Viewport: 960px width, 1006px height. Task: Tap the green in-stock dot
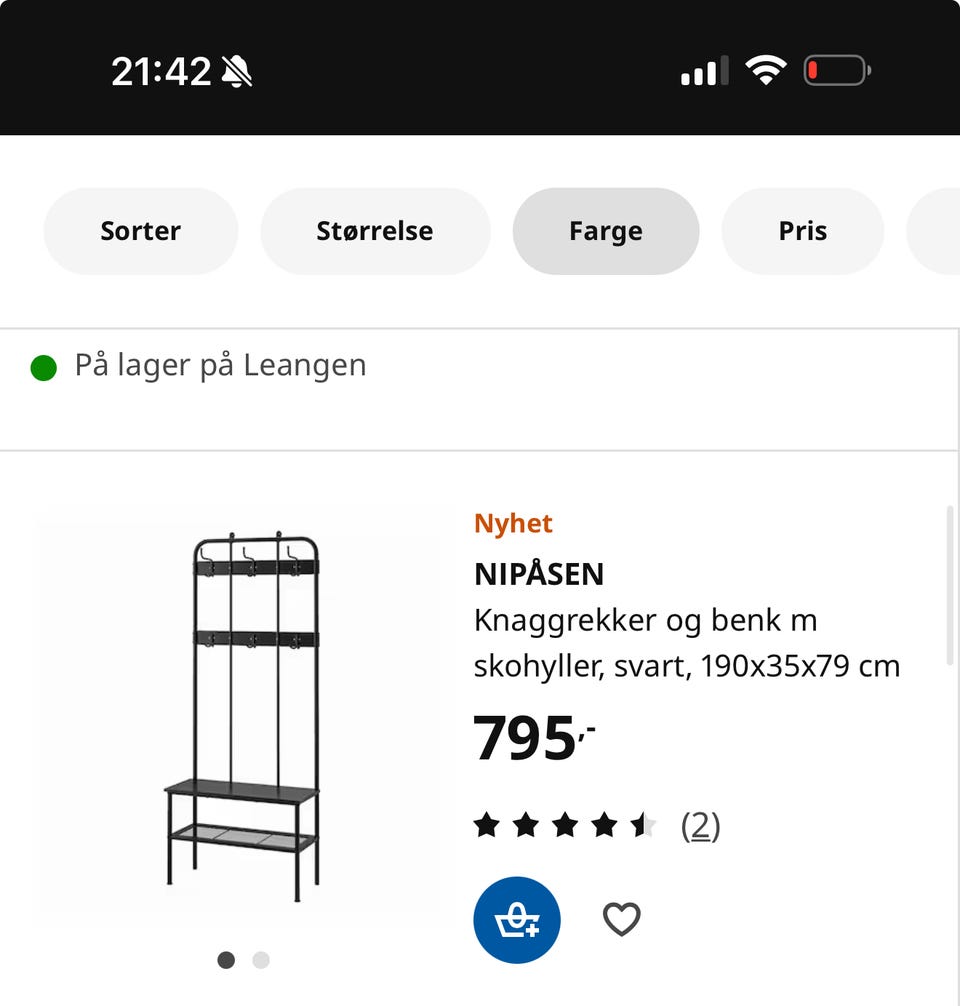(x=44, y=368)
